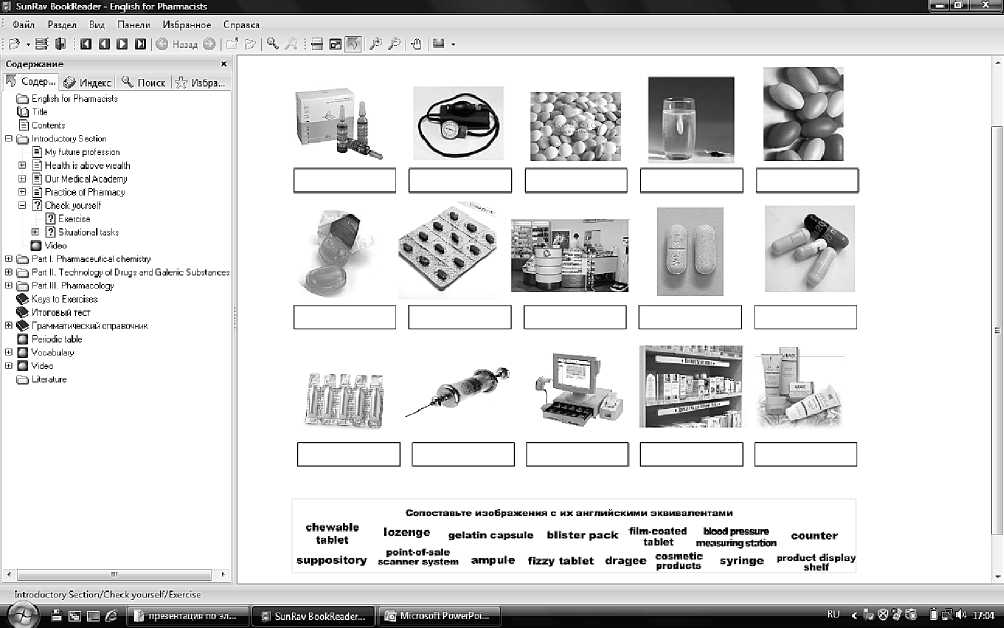Click the Назад back button
This screenshot has width=1004, height=628.
pos(177,44)
